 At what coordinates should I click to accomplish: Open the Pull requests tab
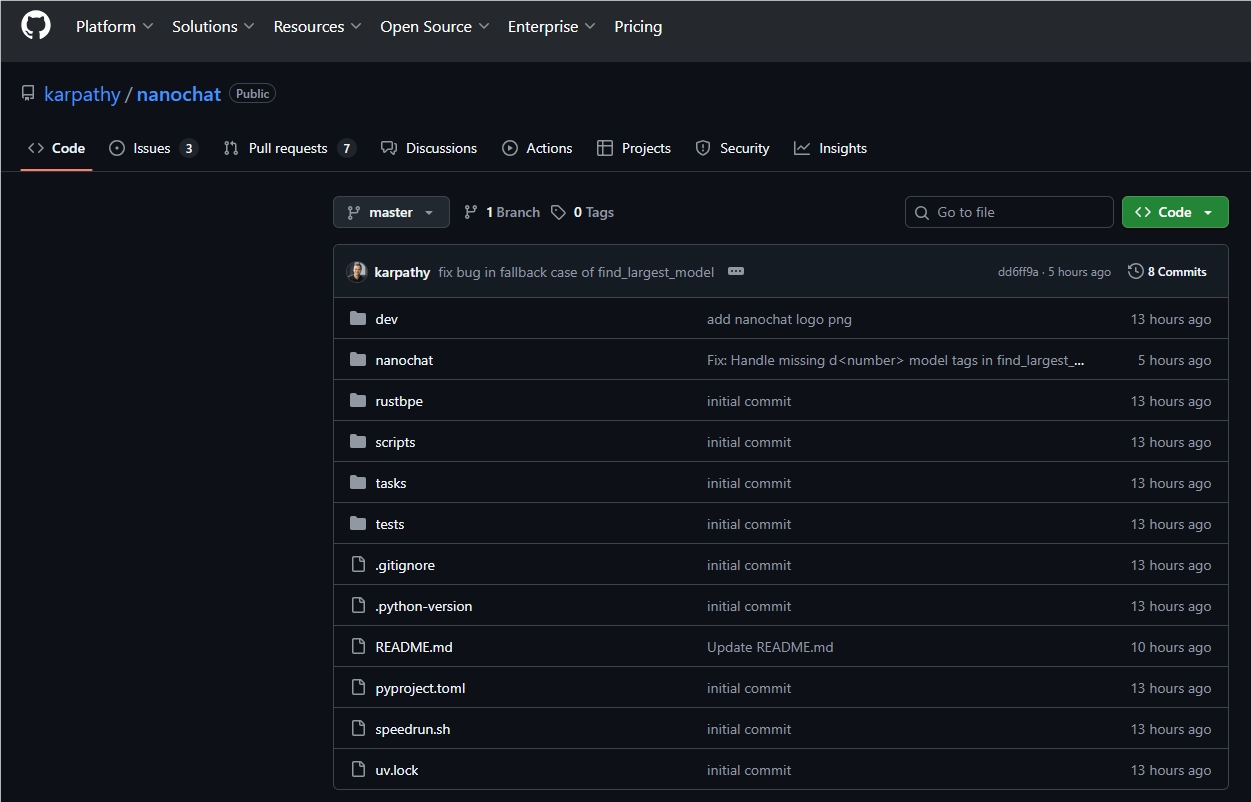(x=288, y=148)
